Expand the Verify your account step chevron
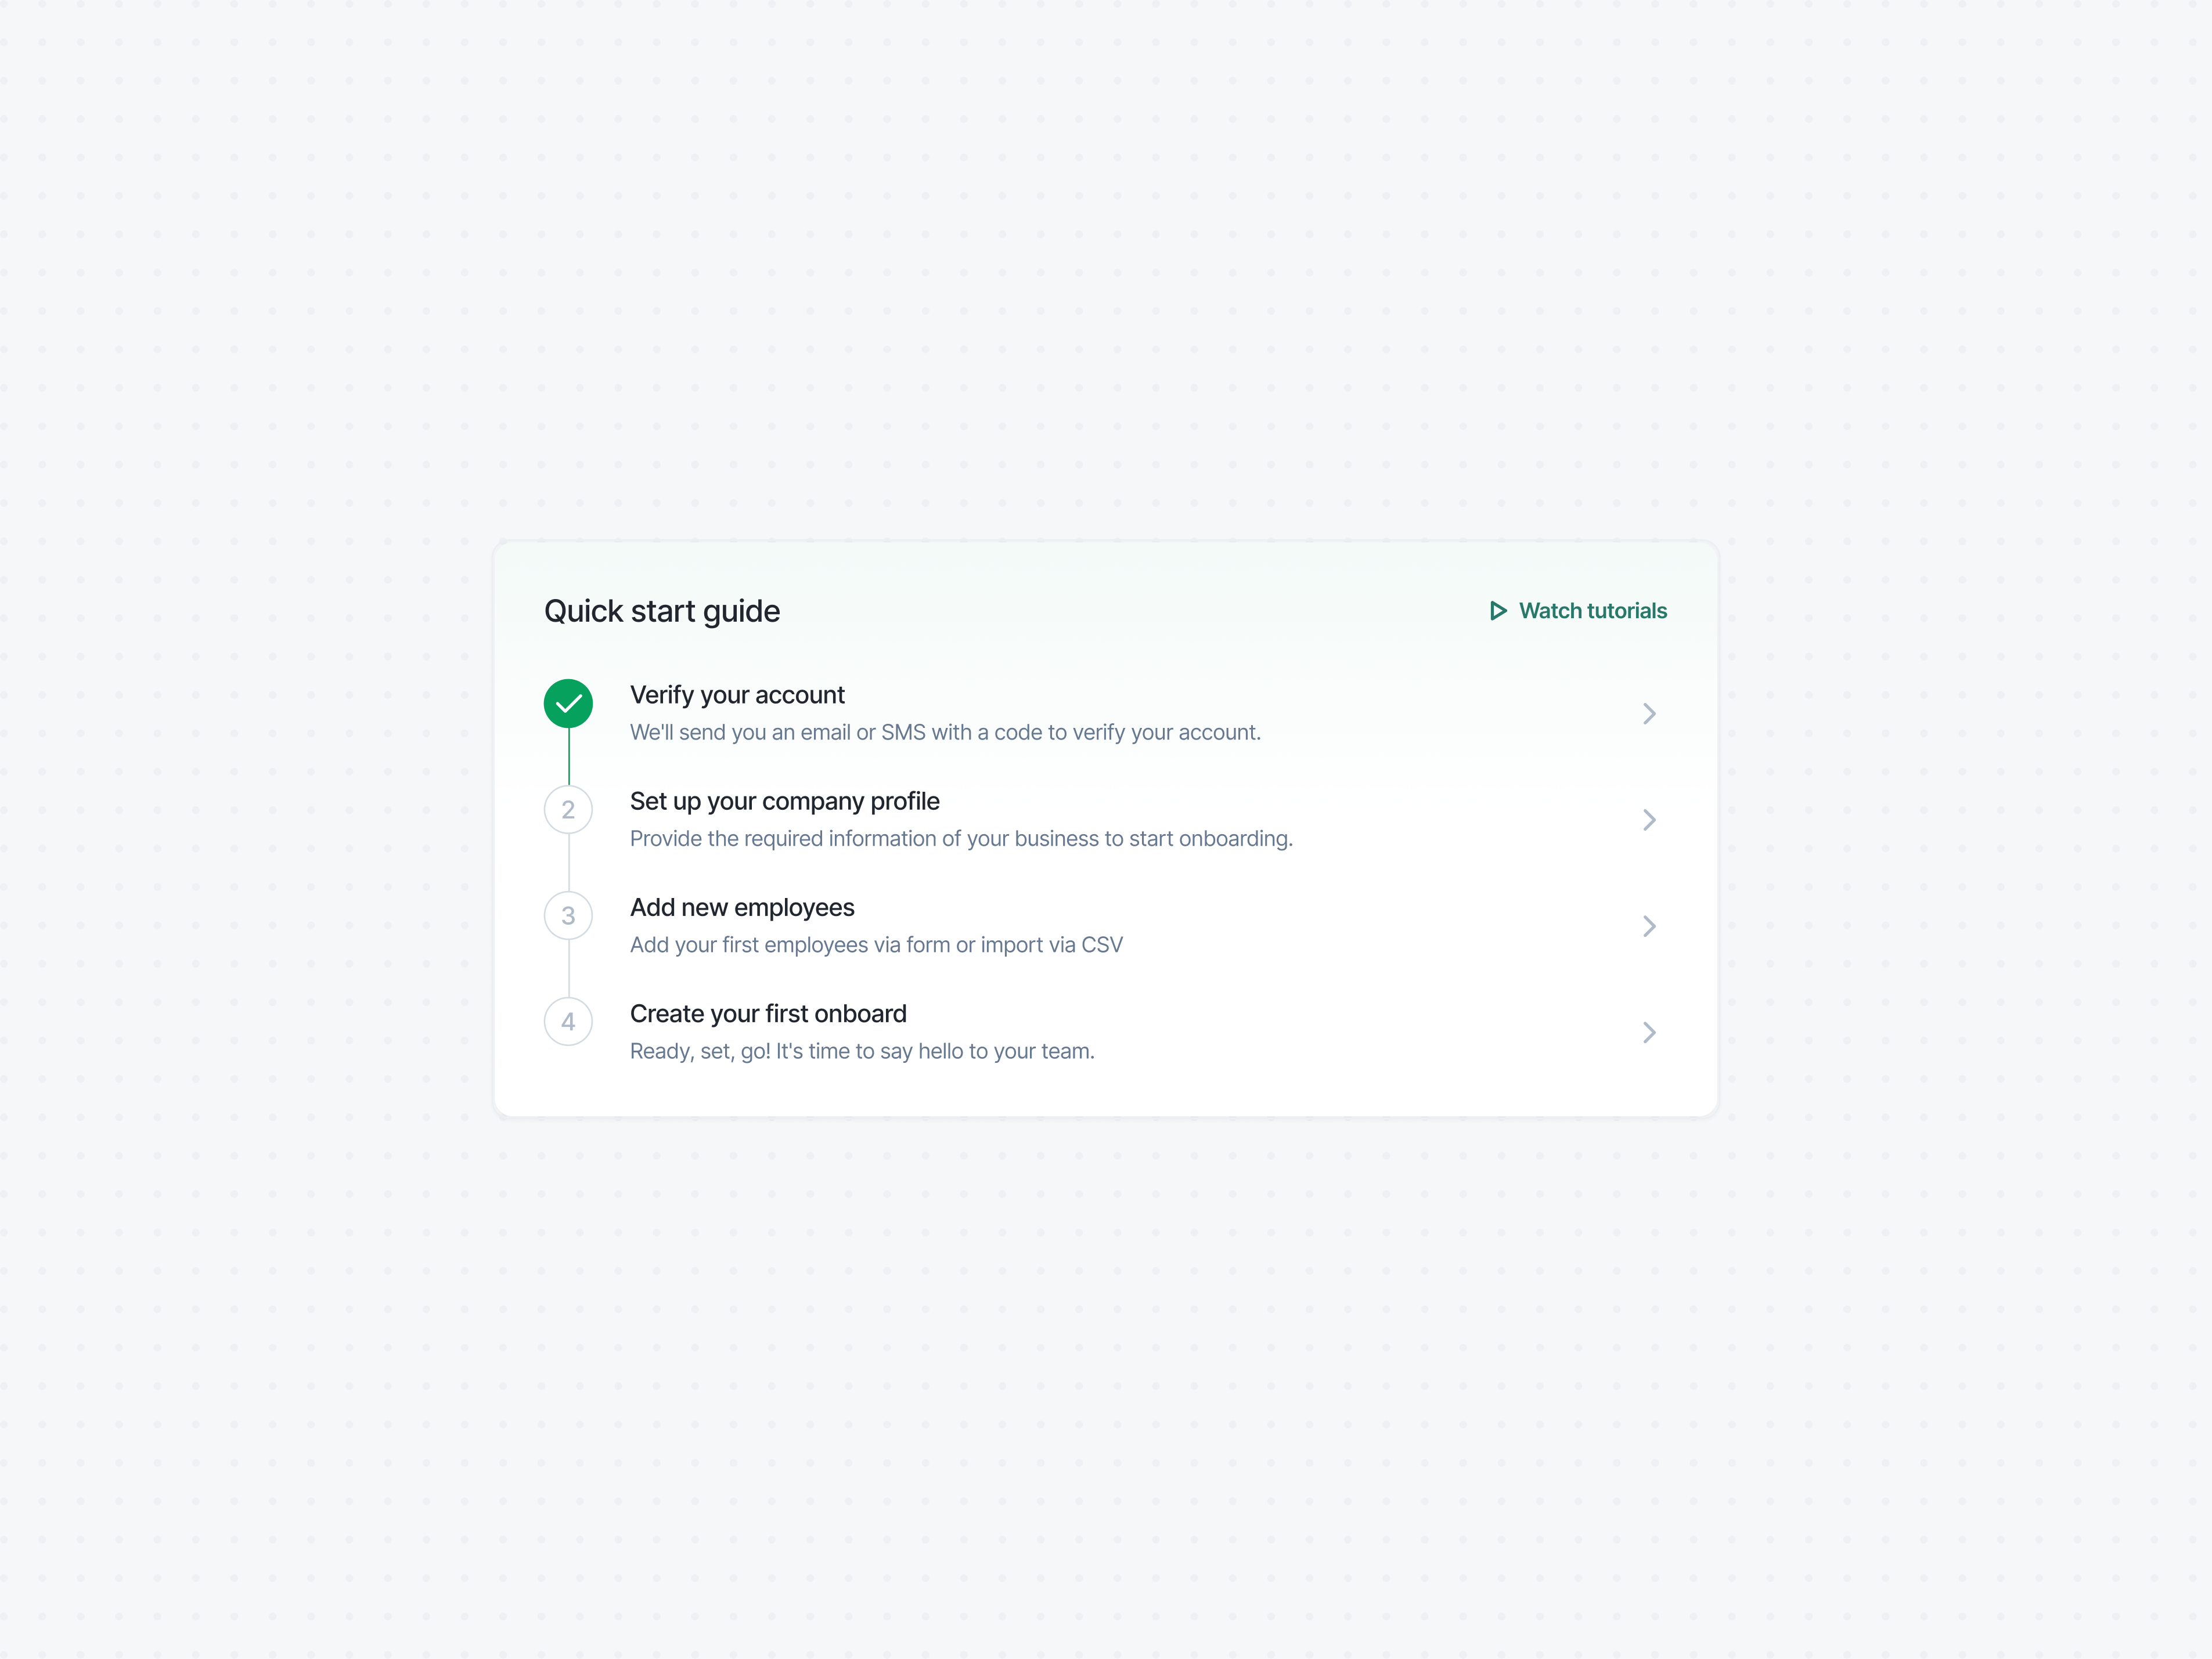The width and height of the screenshot is (2212, 1659). (x=1649, y=713)
